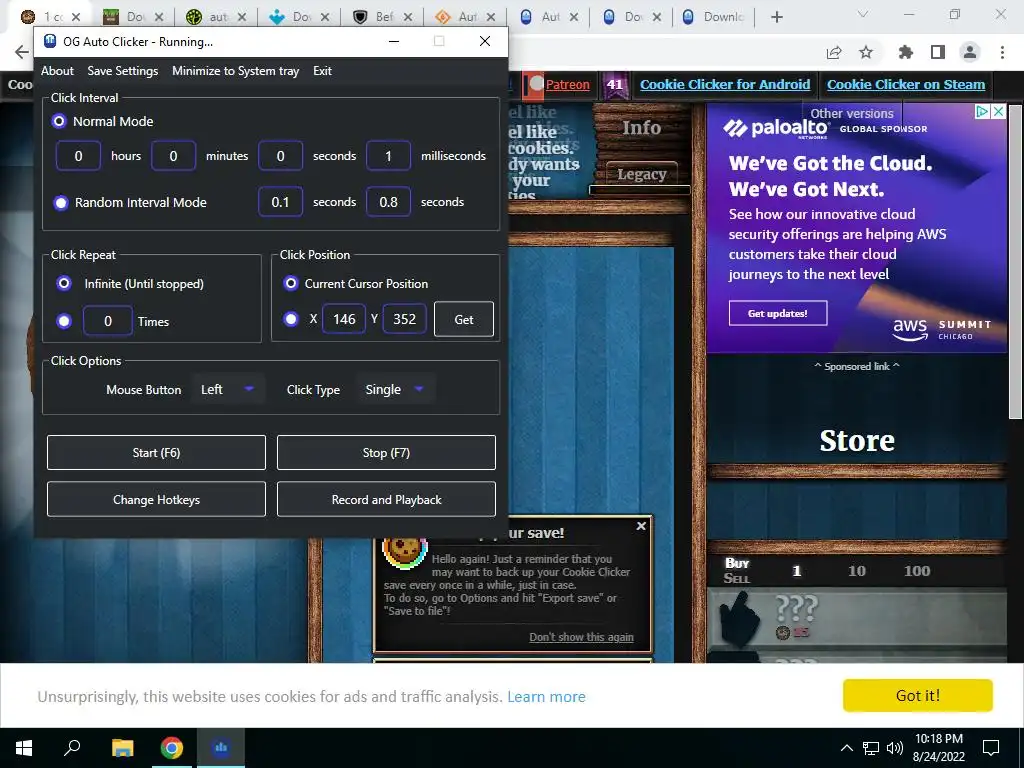The width and height of the screenshot is (1024, 768).
Task: Click the page vertical scrollbar
Action: 1015,261
